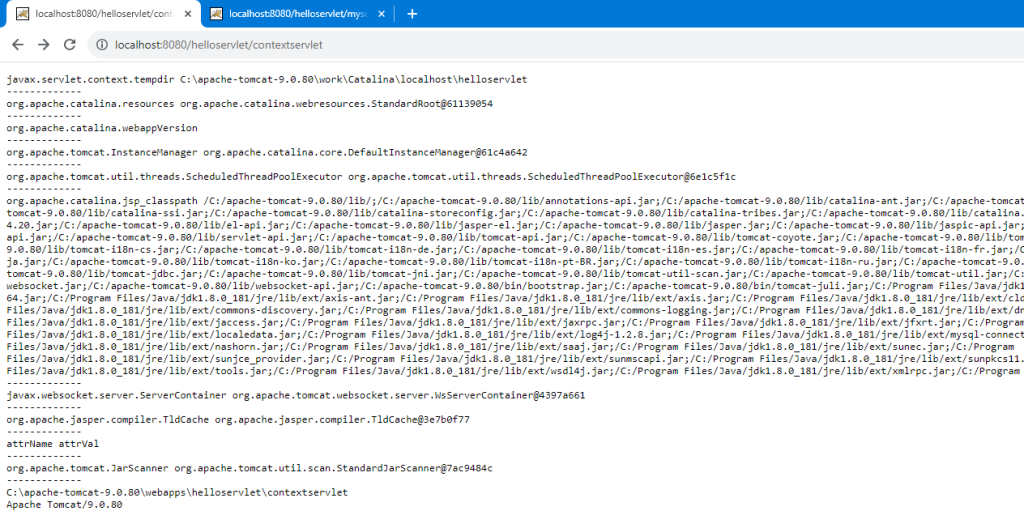Go forward to the next page
Viewport: 1024px width, 528px height.
44,44
